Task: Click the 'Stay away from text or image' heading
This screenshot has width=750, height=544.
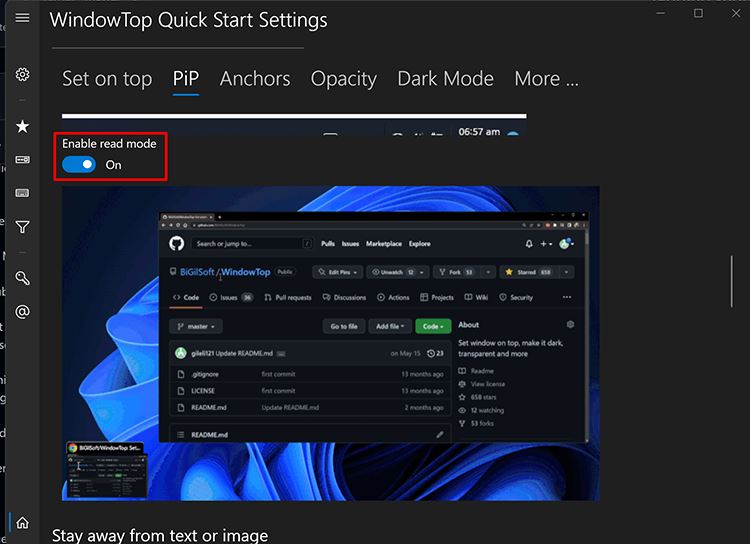Action: pos(160,535)
